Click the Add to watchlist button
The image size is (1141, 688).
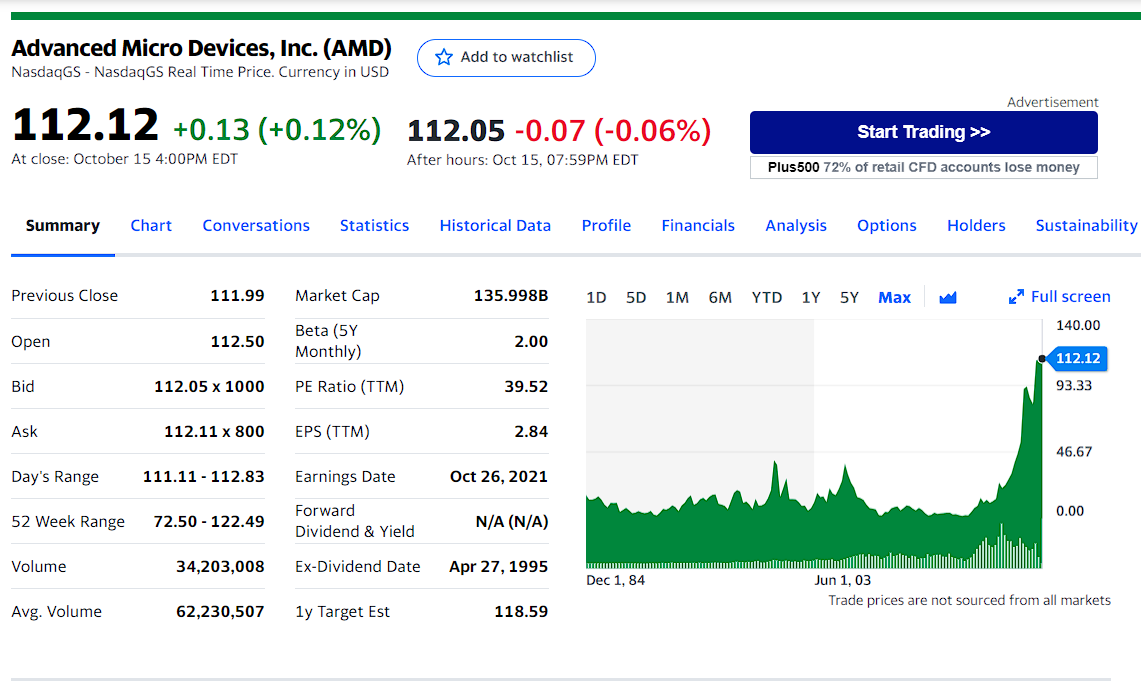[x=506, y=58]
